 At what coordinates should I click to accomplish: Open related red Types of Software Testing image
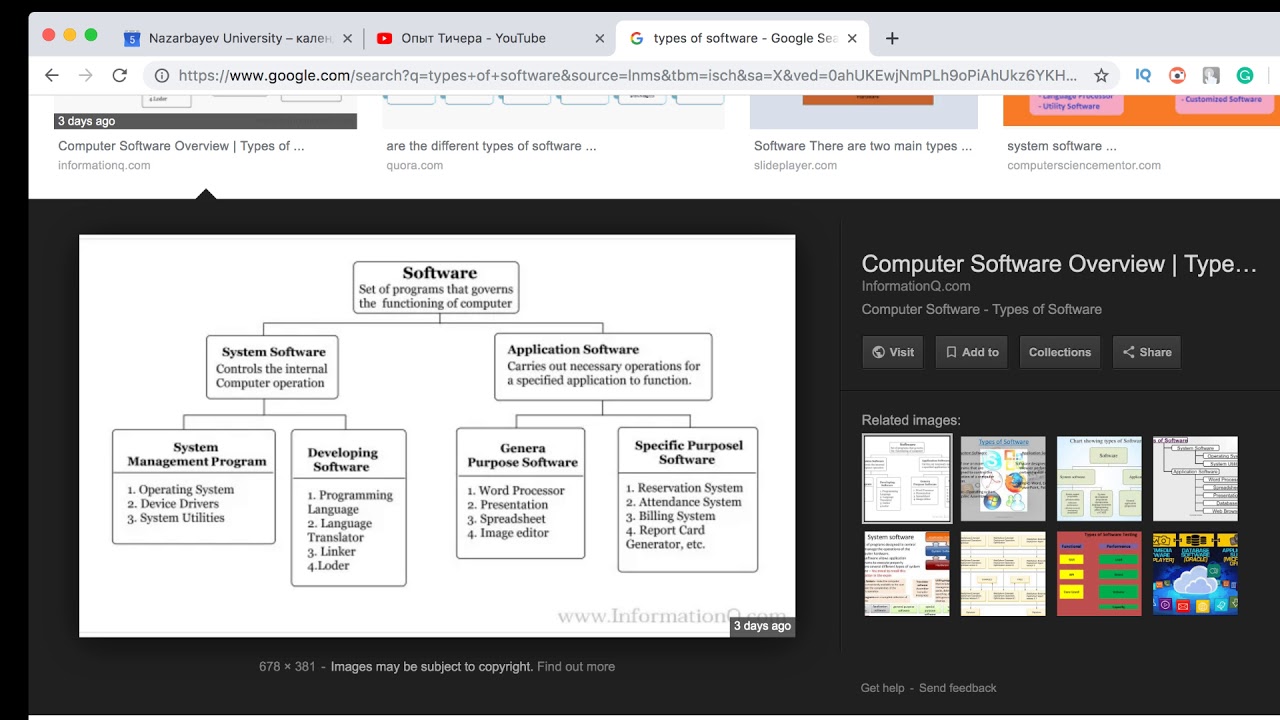[x=1099, y=574]
